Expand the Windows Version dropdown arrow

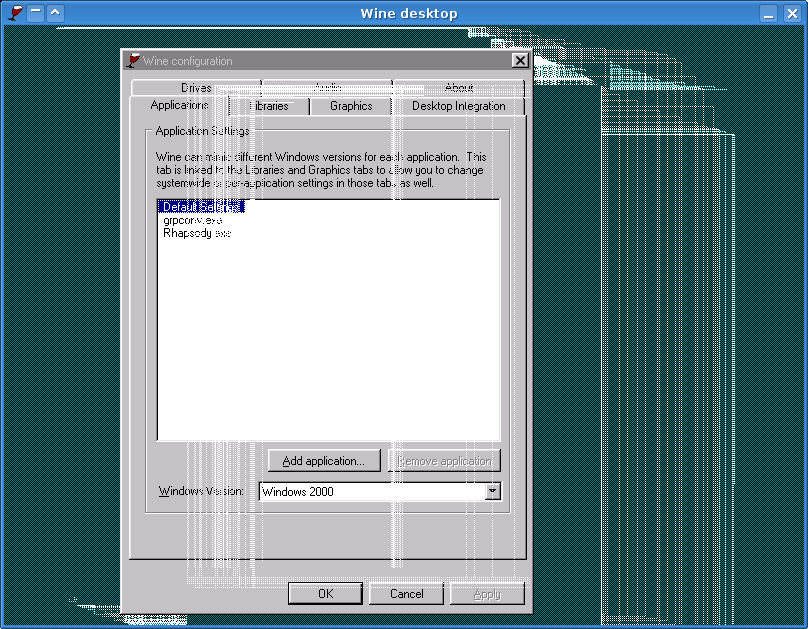click(492, 491)
